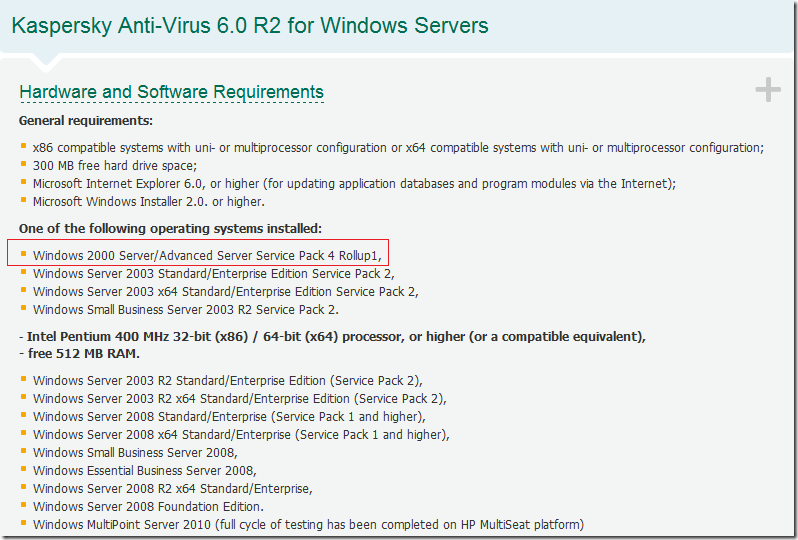Select the Microsoft Windows Installer 2.0 line
Screen dimensions: 798x540
149,202
